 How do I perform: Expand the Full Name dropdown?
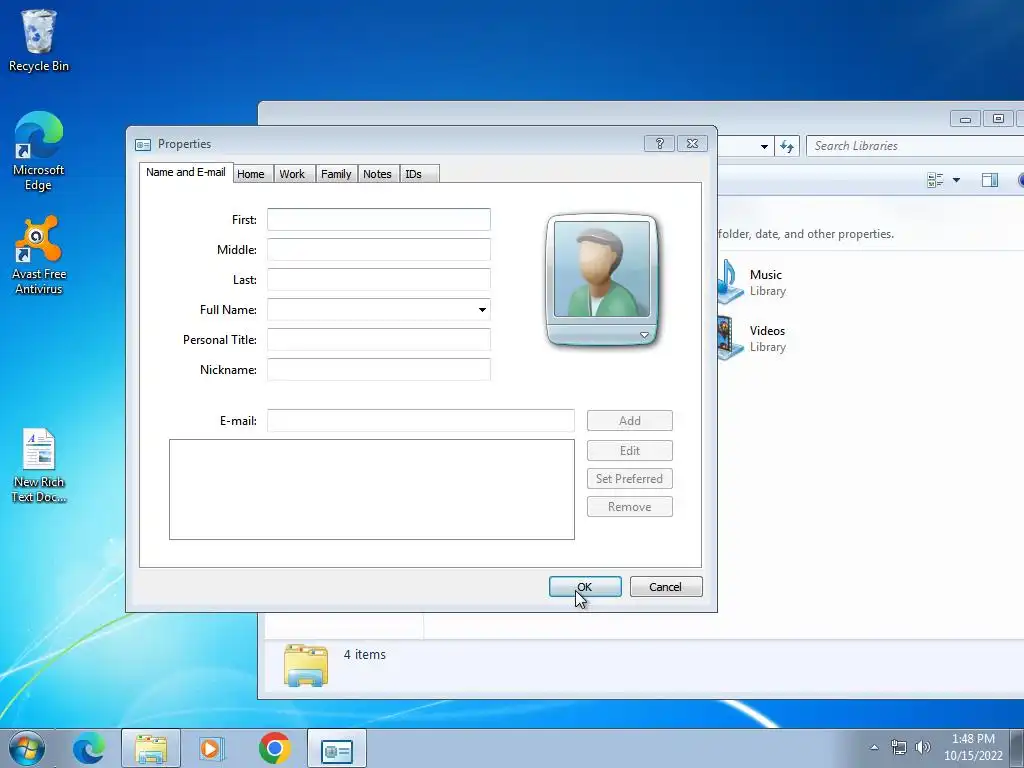coord(482,310)
